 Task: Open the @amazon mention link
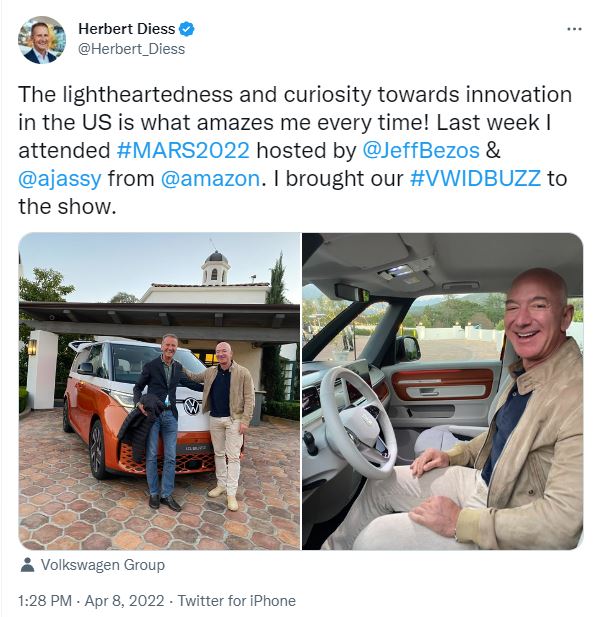click(210, 179)
